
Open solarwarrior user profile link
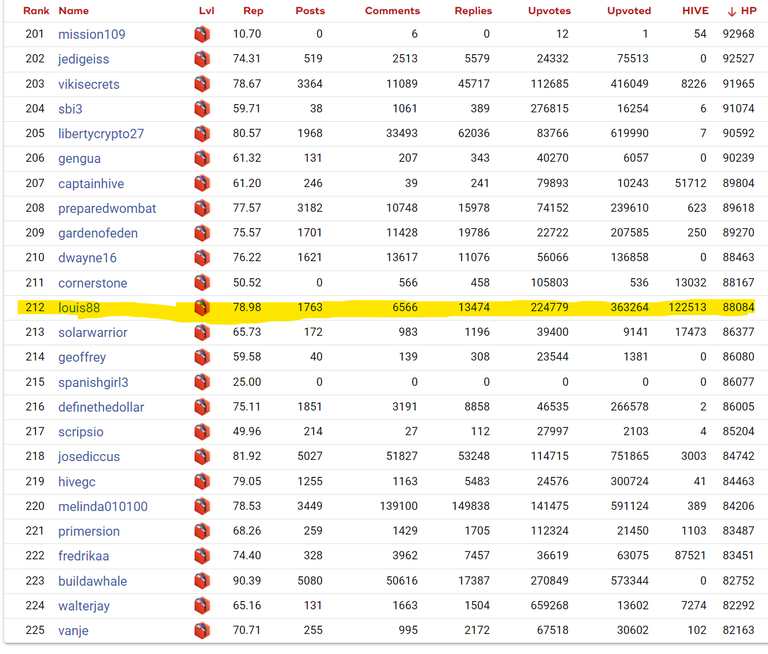click(93, 333)
